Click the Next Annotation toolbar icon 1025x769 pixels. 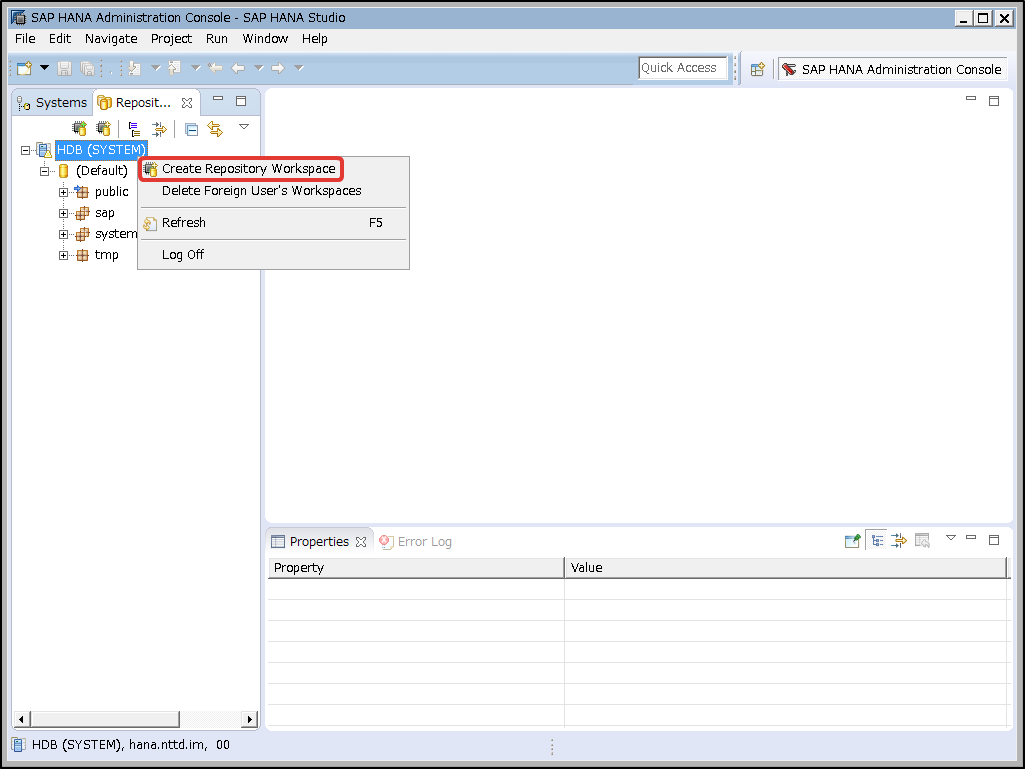point(135,68)
